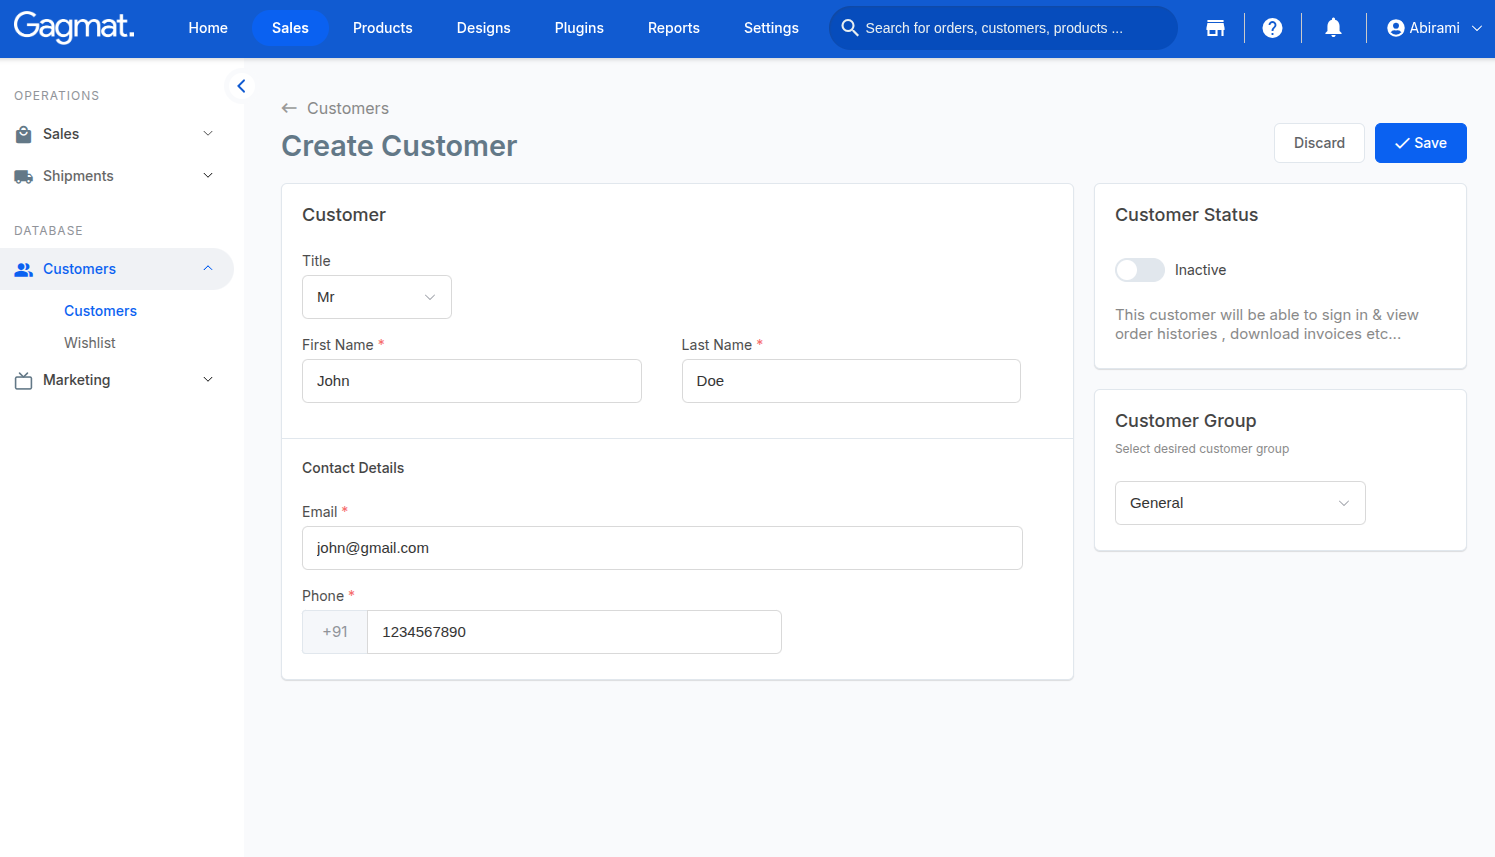
Task: Open the Plugins menu
Action: click(x=579, y=28)
